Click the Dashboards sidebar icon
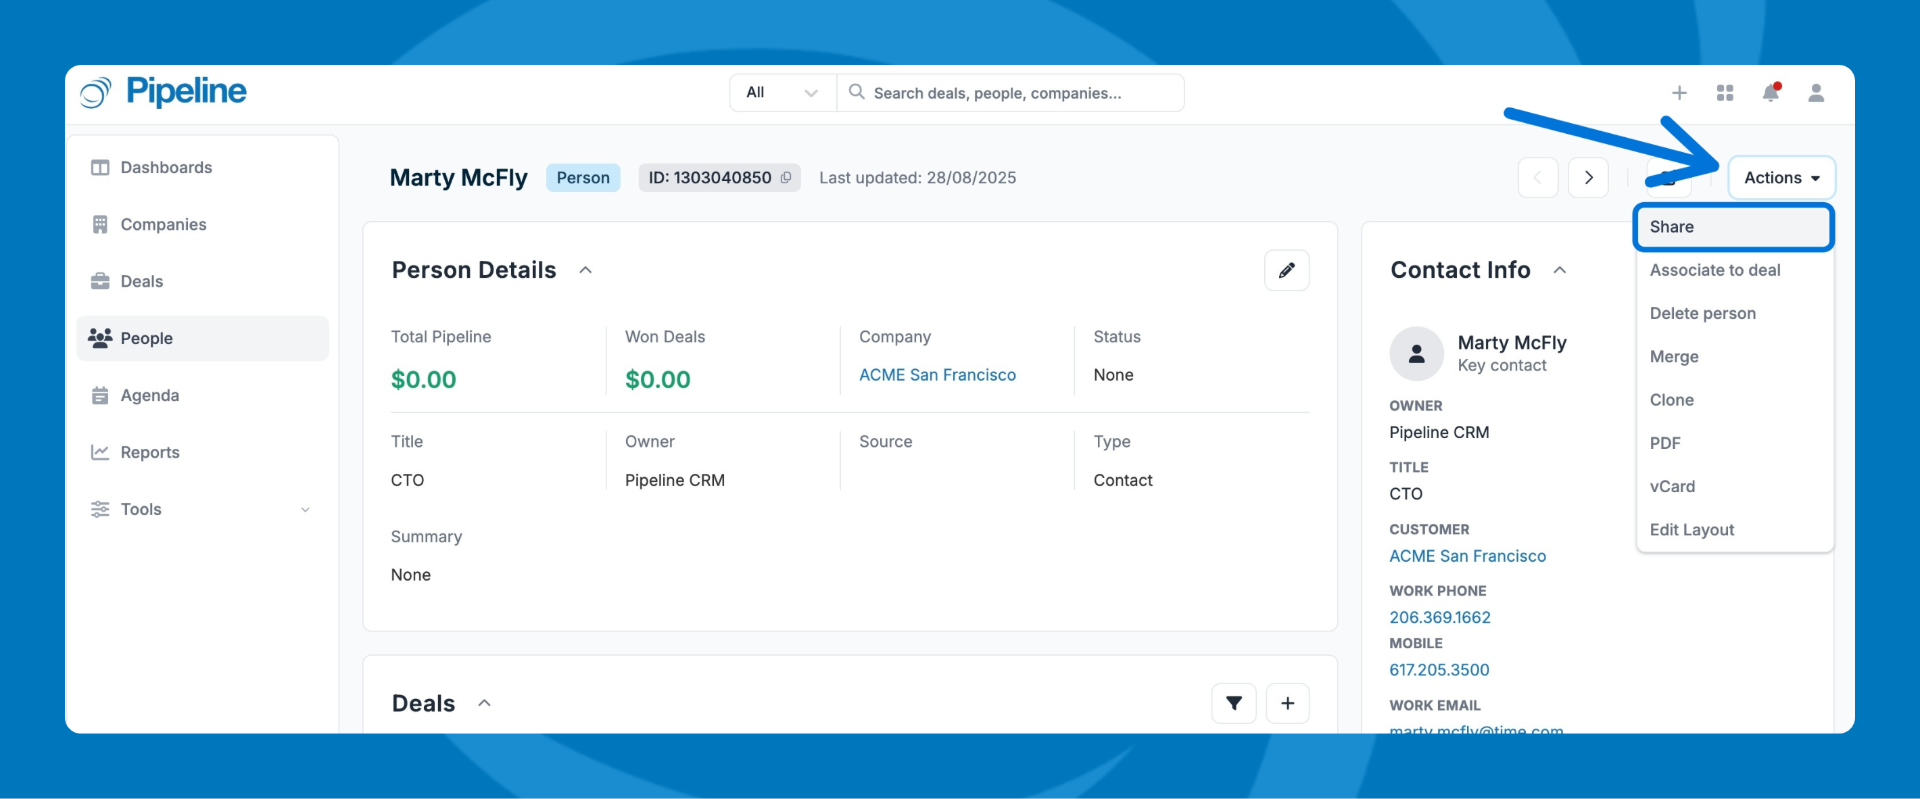This screenshot has height=799, width=1920. coord(100,167)
